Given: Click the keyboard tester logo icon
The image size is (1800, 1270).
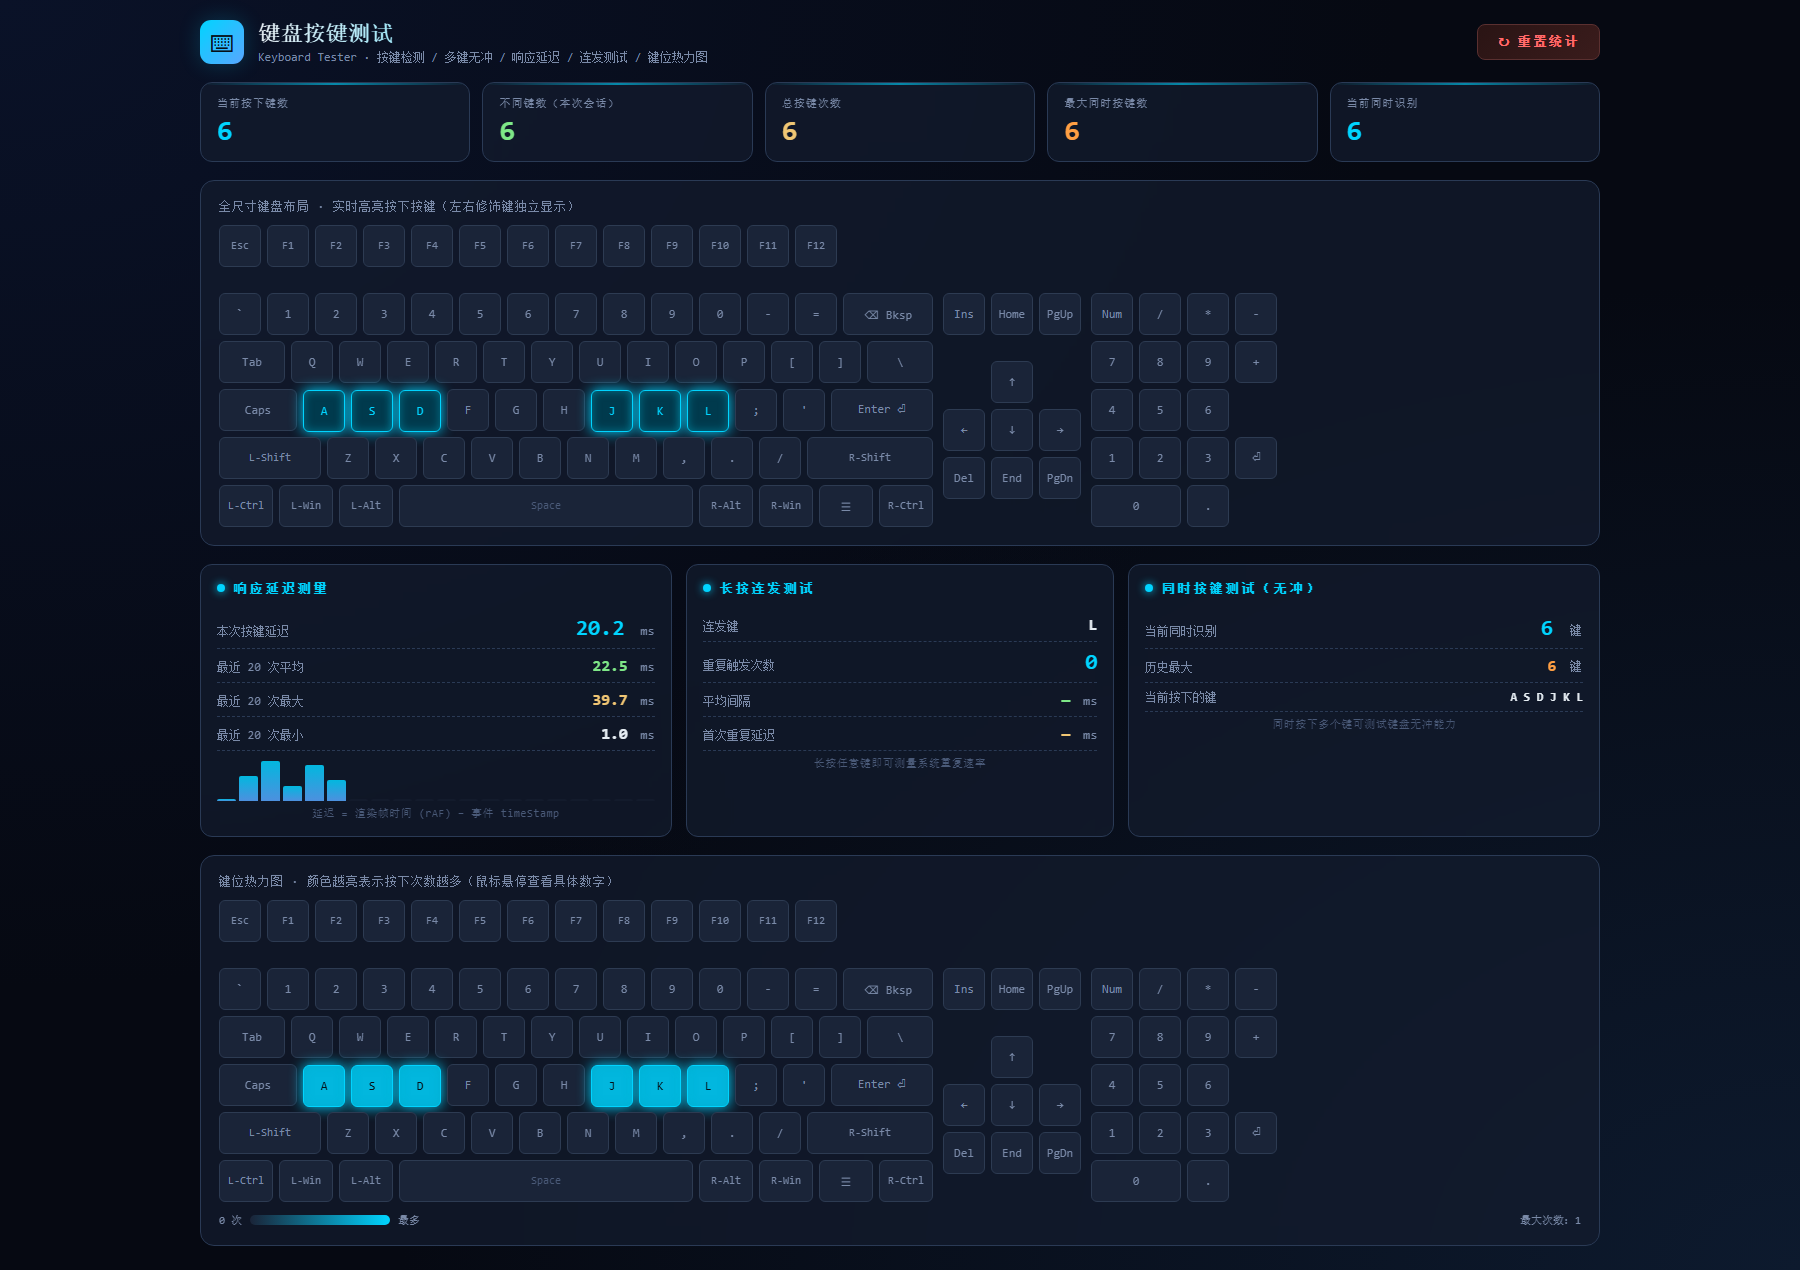Looking at the screenshot, I should point(222,42).
